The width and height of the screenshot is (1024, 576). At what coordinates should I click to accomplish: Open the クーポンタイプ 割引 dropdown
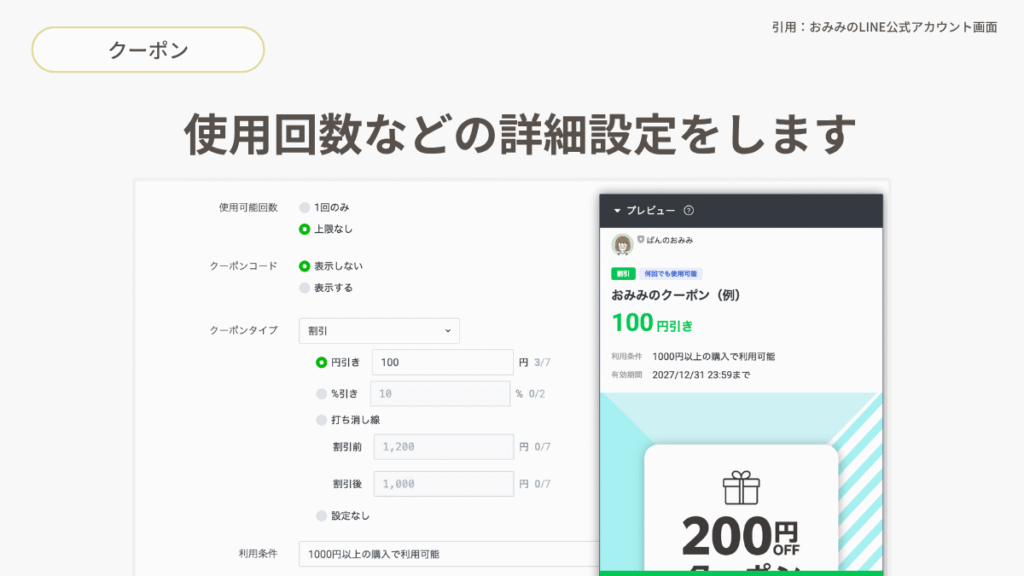pyautogui.click(x=379, y=331)
